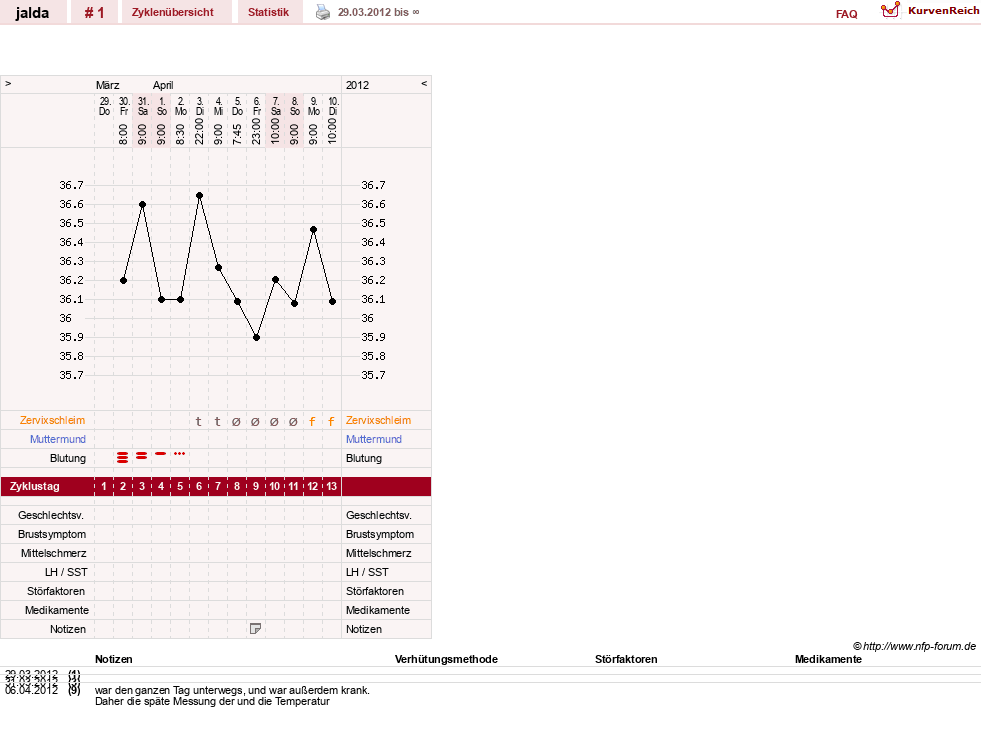Open the FAQ link
Image resolution: width=981 pixels, height=752 pixels.
846,14
